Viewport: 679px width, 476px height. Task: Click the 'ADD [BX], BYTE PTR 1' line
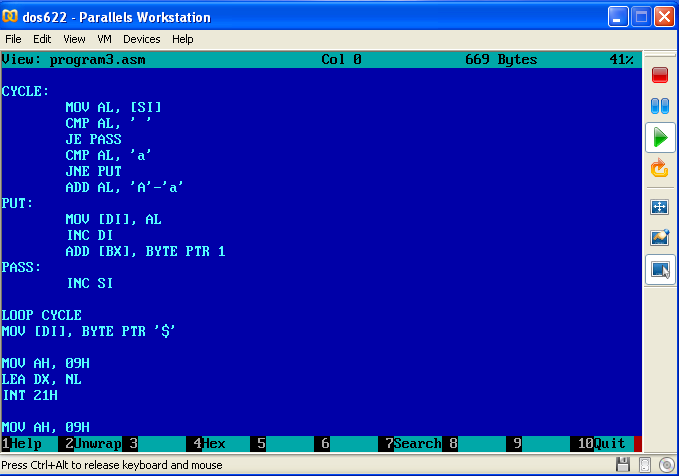point(146,251)
